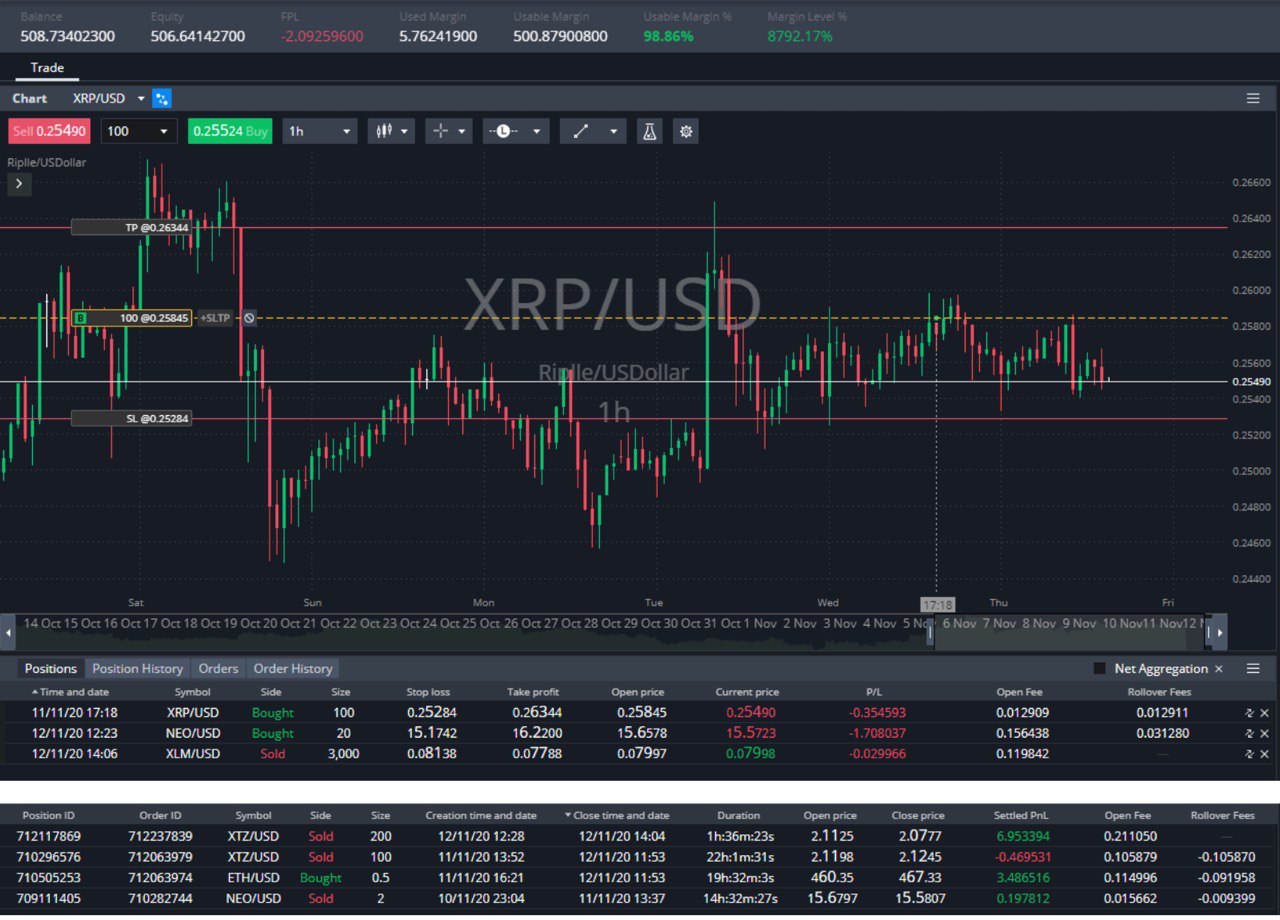Enable the Net Aggregation checkbox
The width and height of the screenshot is (1280, 920).
click(1100, 669)
